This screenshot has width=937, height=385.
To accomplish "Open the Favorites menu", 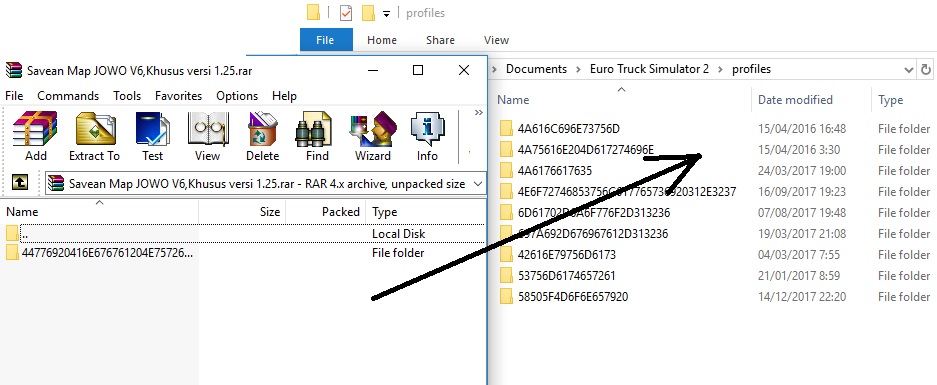I will 178,96.
